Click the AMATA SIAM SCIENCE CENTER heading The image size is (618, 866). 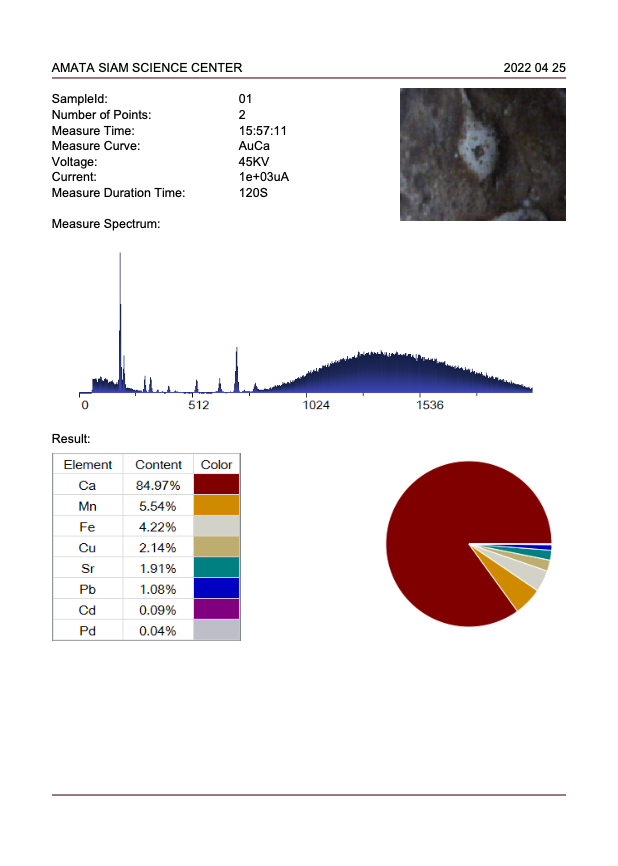pyautogui.click(x=146, y=68)
